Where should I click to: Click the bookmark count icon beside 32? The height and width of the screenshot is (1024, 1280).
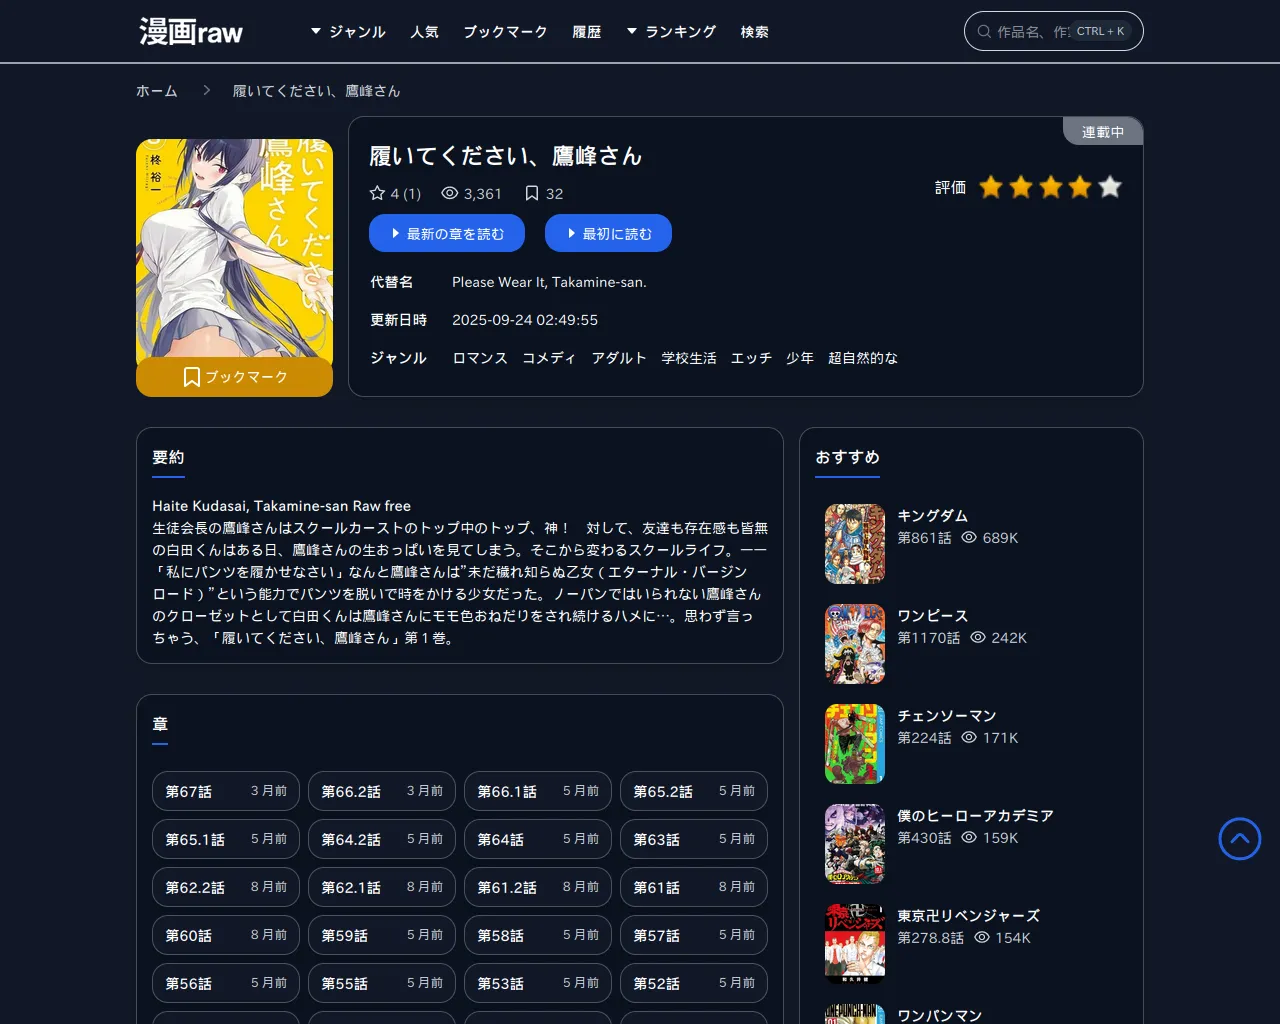coord(532,193)
